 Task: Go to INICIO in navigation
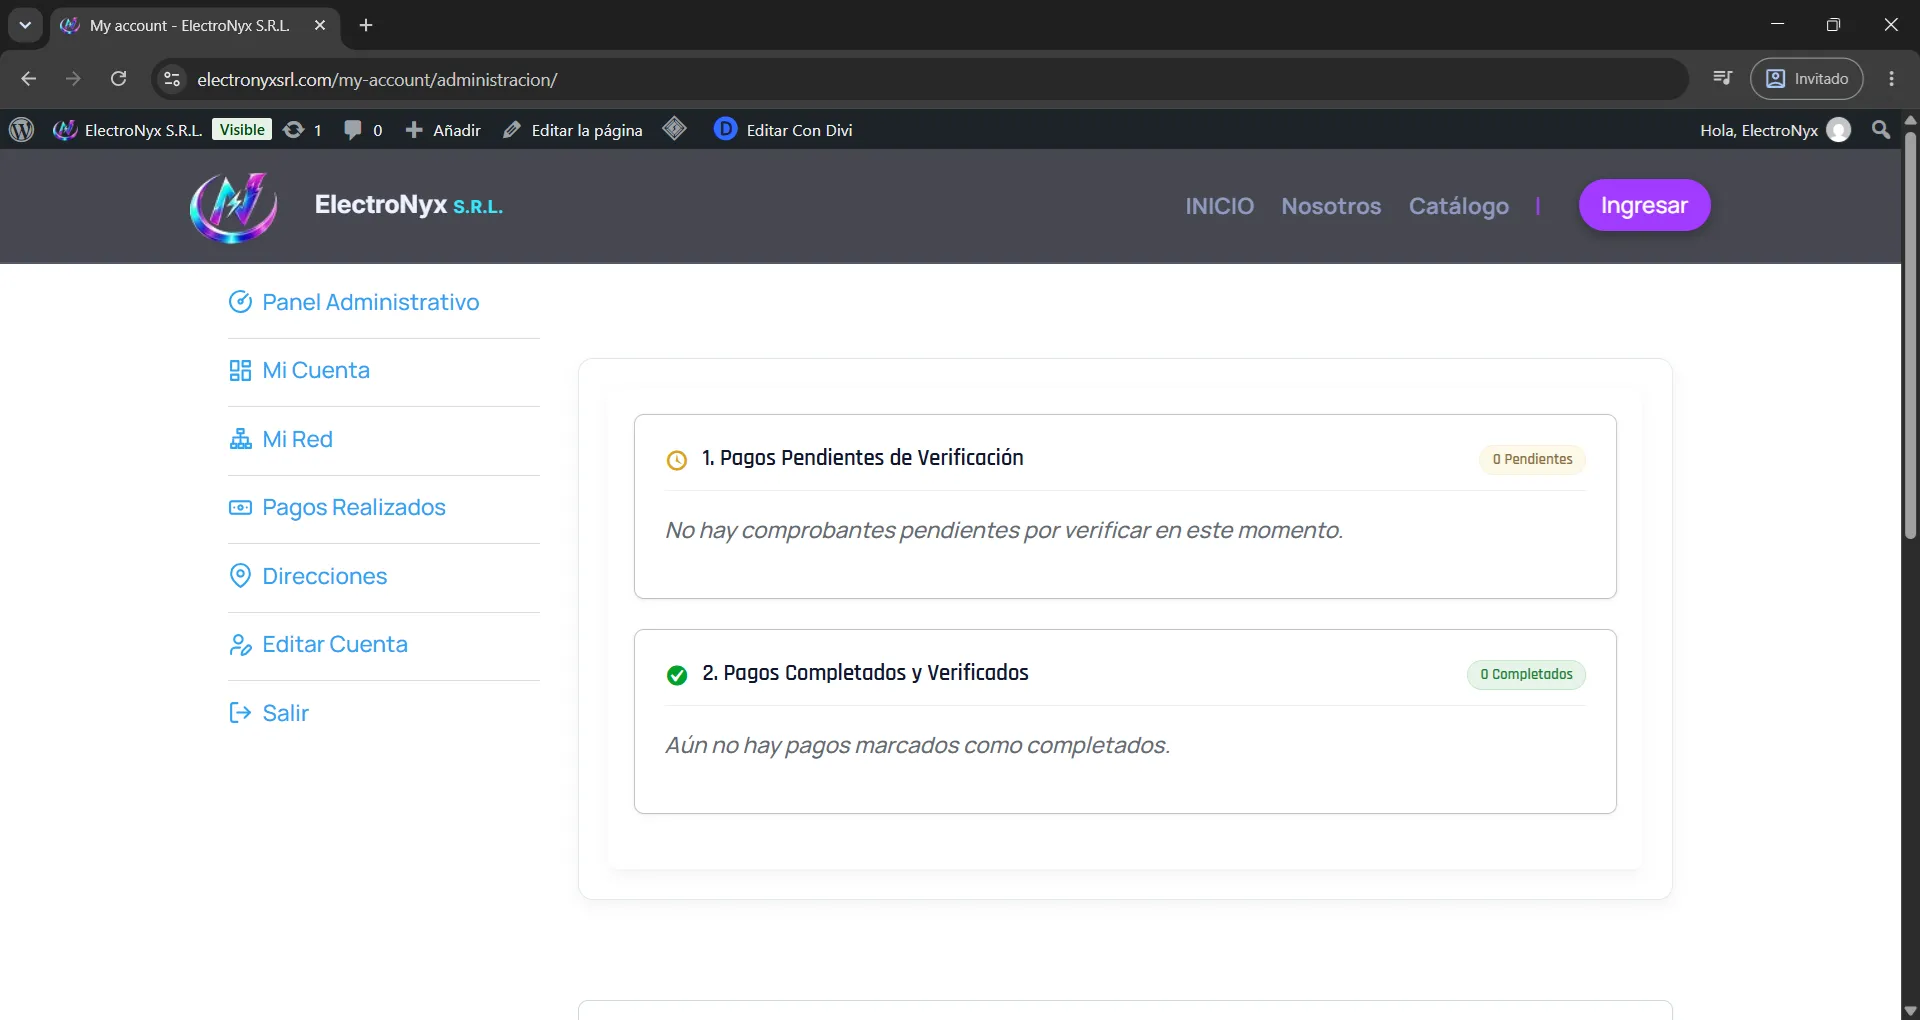pyautogui.click(x=1219, y=206)
